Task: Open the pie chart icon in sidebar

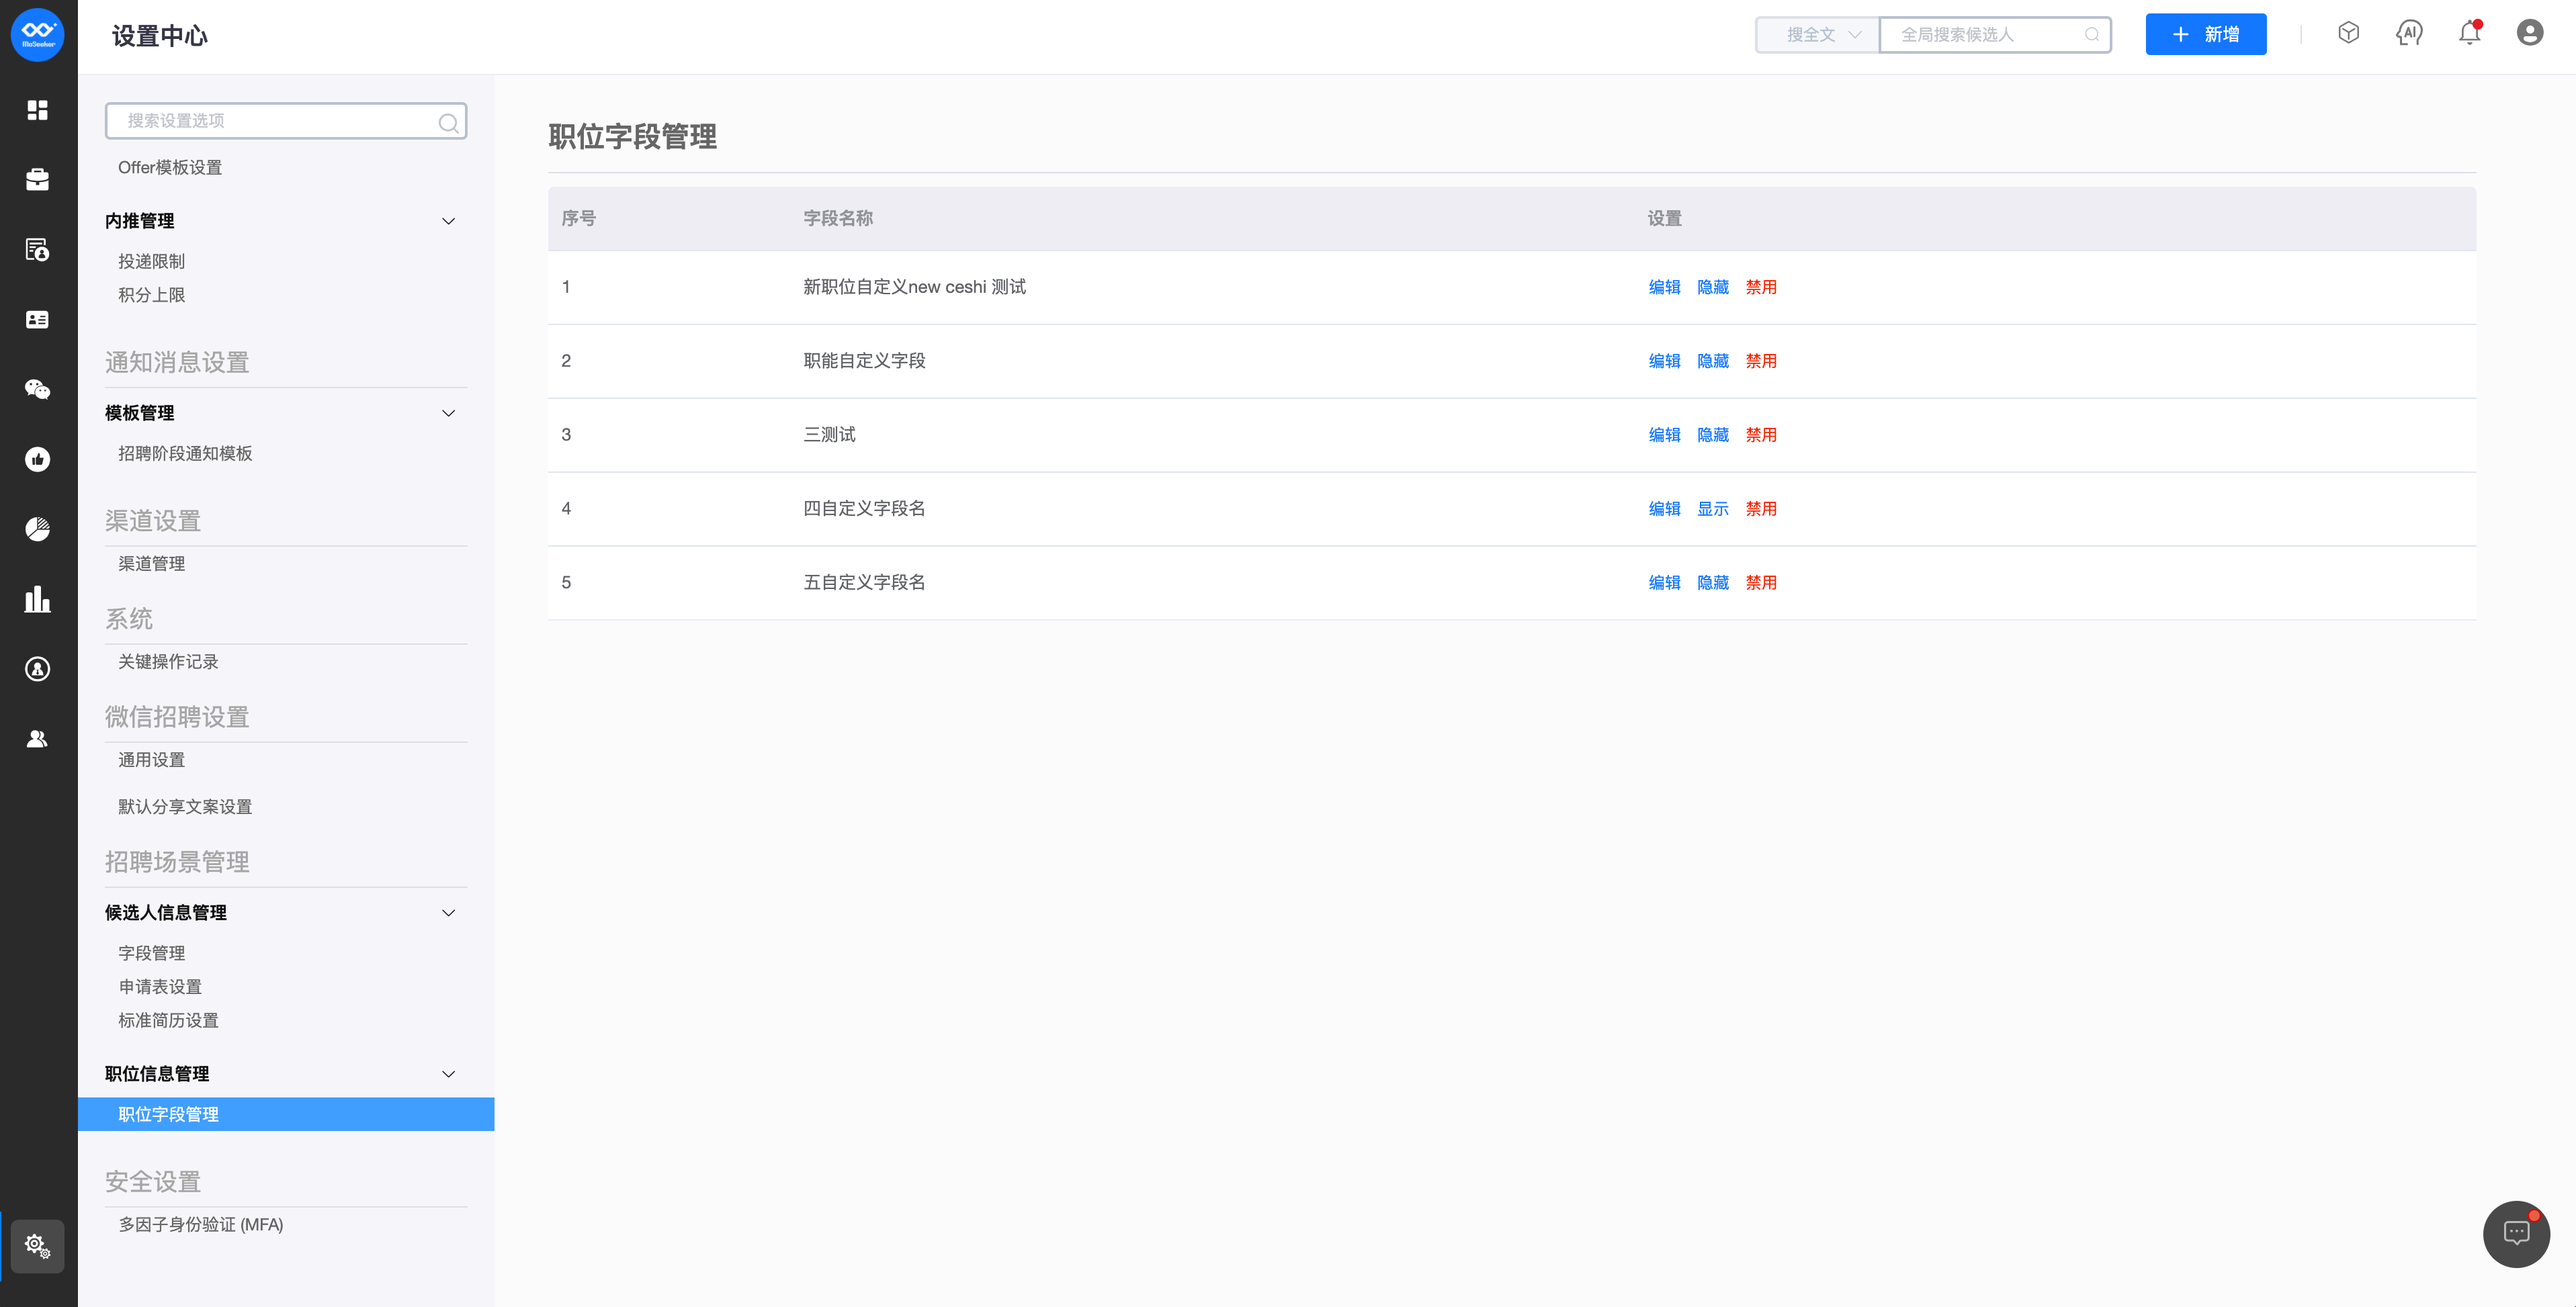Action: [x=38, y=530]
